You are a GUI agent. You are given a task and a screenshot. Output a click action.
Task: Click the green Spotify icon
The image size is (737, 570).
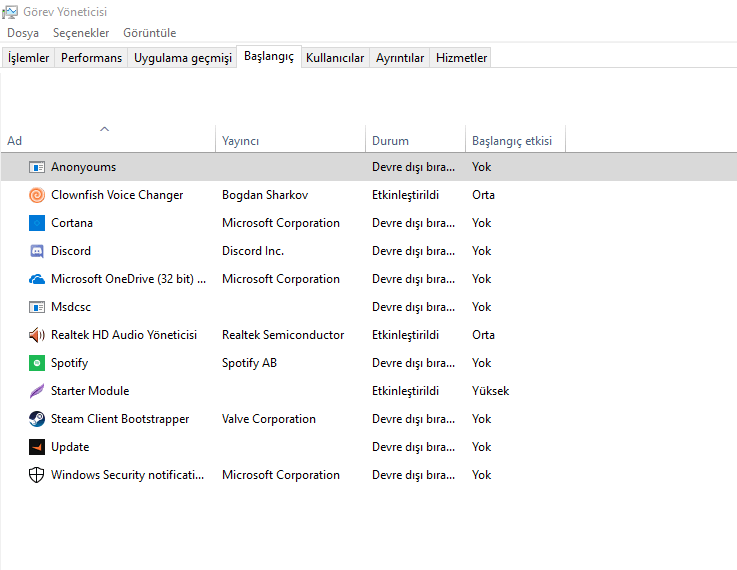[37, 363]
